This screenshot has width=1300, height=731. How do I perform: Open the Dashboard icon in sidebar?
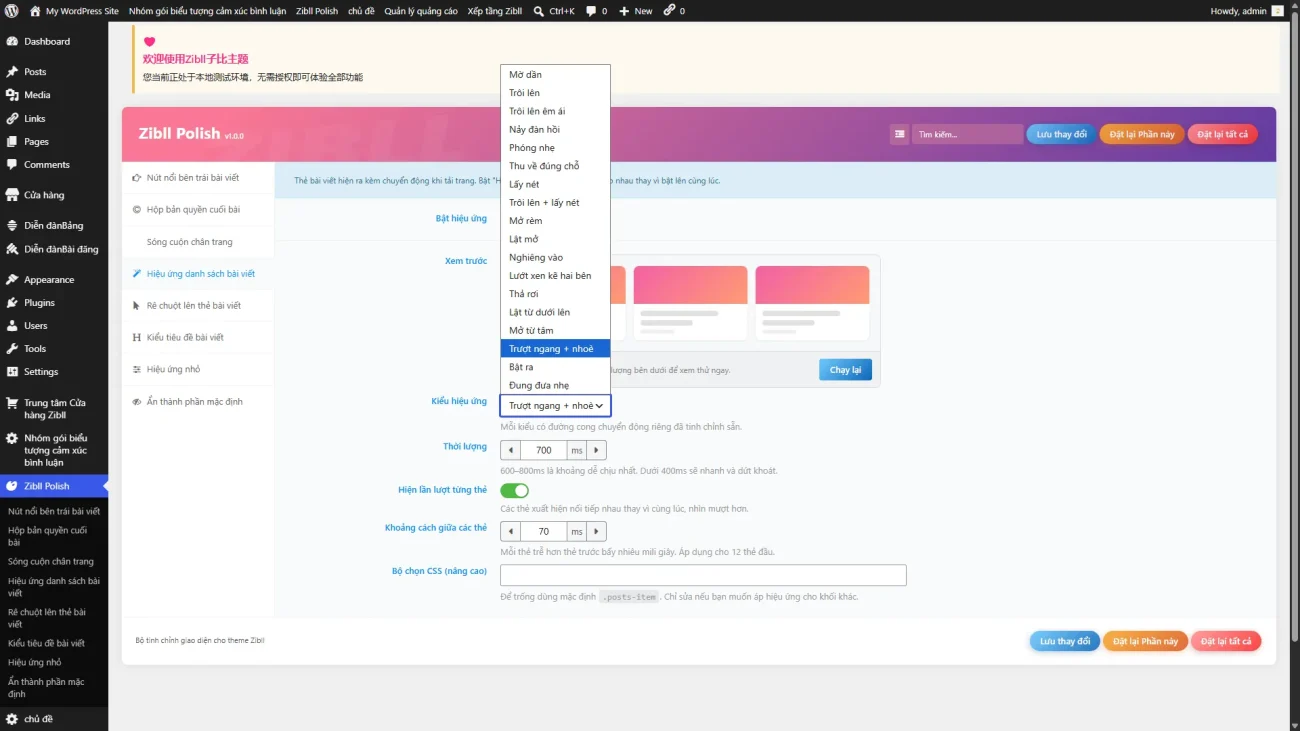(12, 42)
